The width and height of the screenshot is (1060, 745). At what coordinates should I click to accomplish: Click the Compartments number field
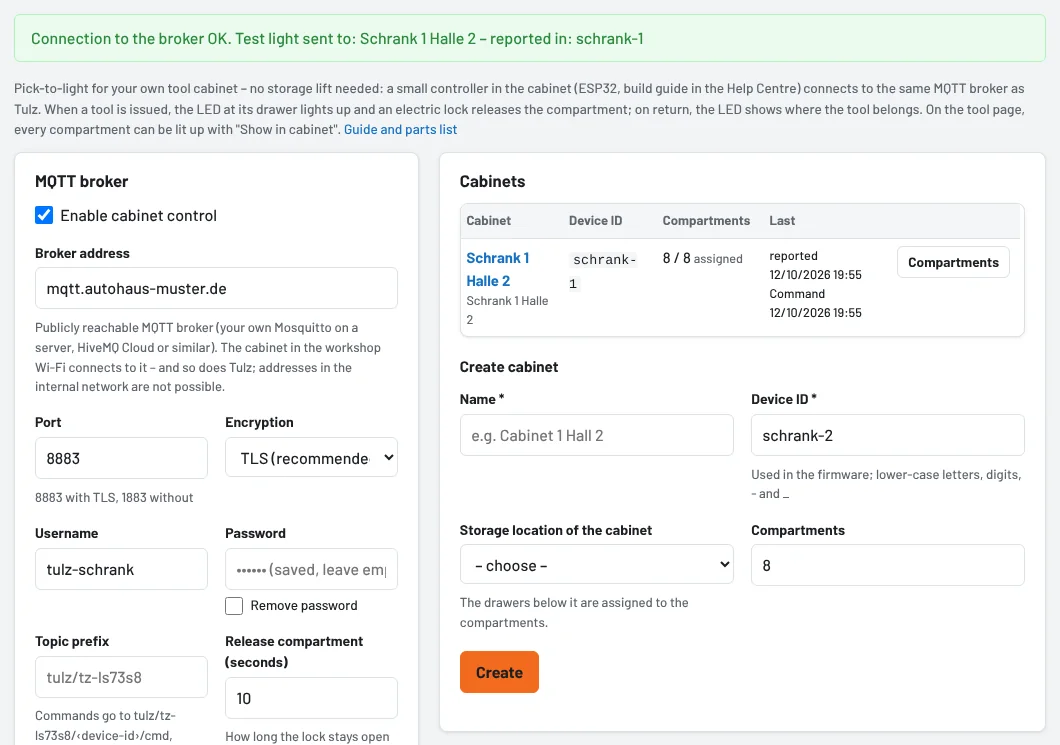coord(888,565)
